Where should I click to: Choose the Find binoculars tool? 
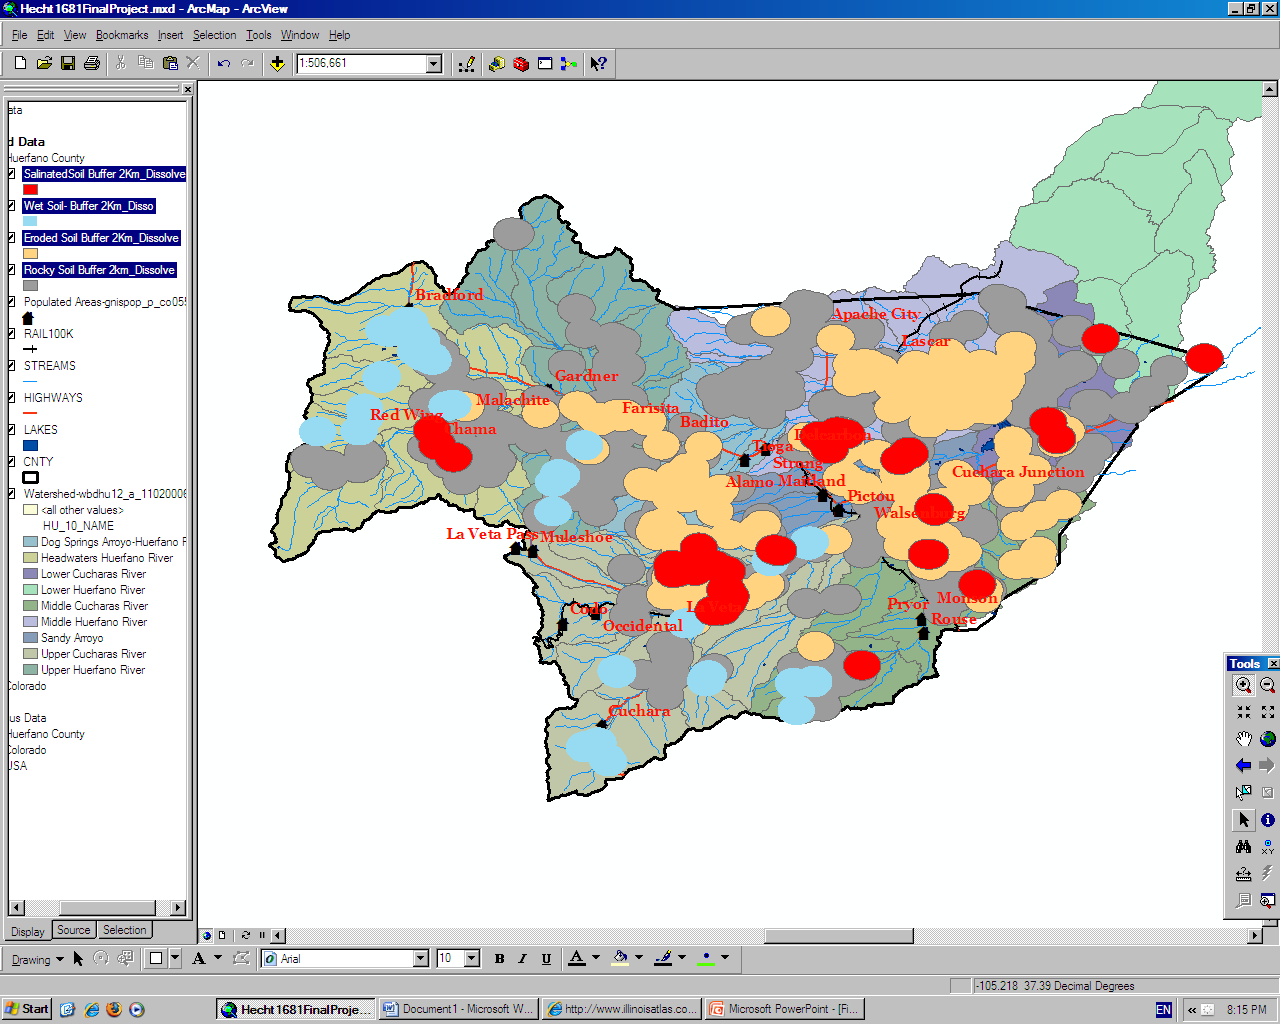(1243, 847)
